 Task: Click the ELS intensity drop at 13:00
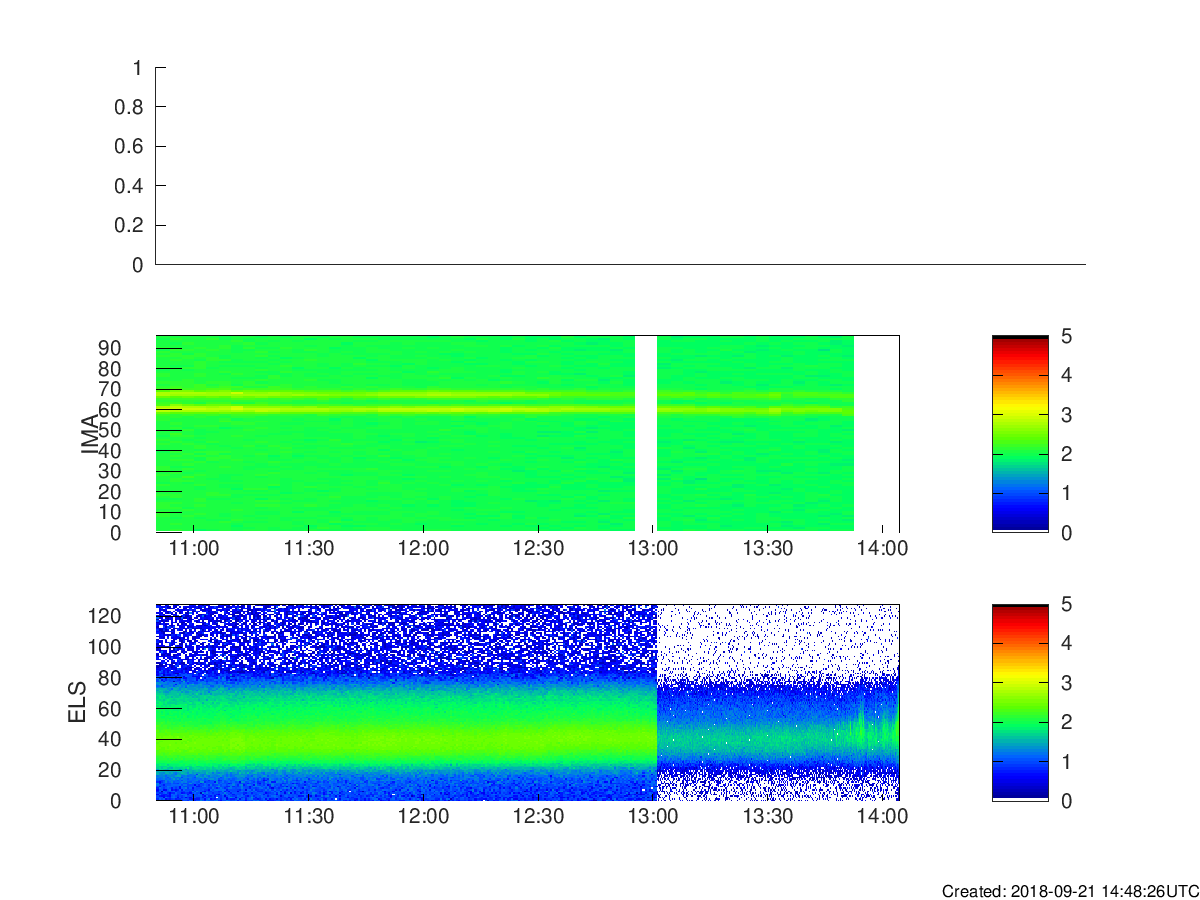pyautogui.click(x=656, y=702)
